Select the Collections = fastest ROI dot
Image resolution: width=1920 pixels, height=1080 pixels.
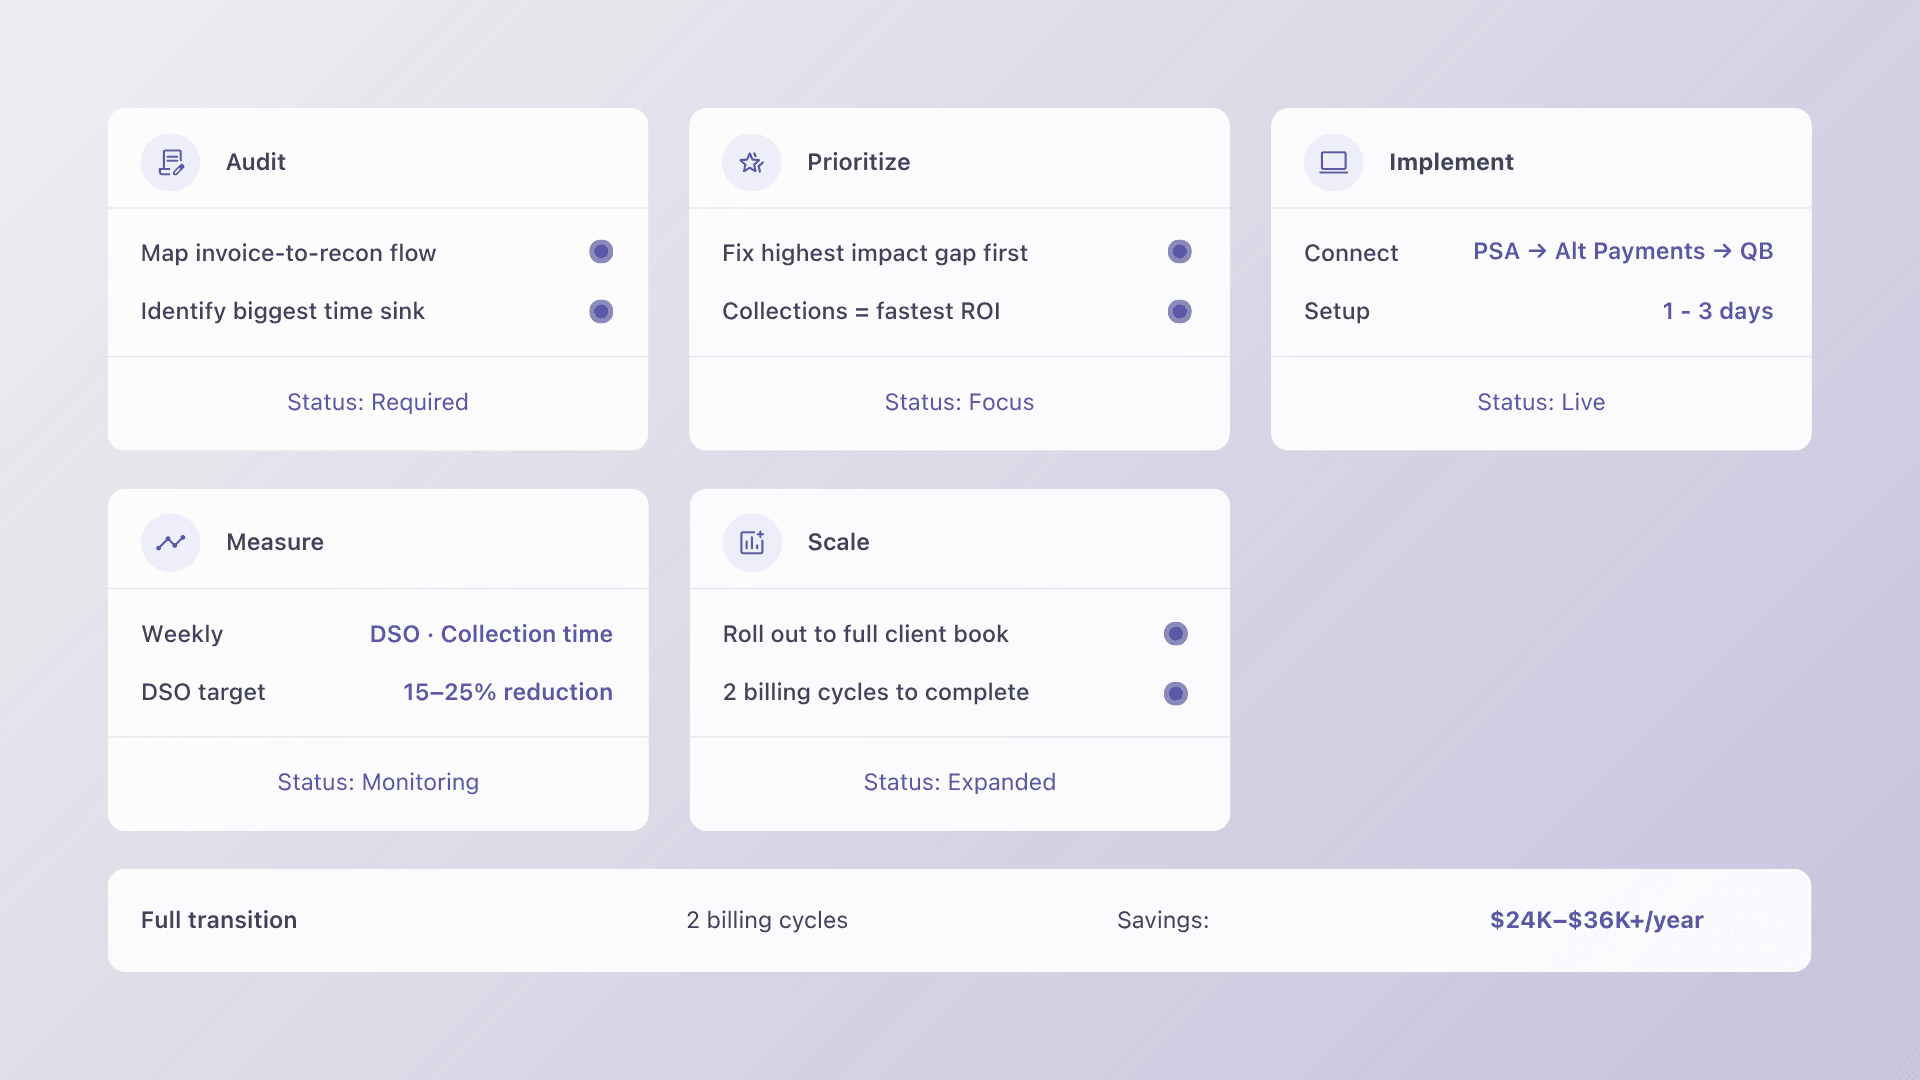1180,311
